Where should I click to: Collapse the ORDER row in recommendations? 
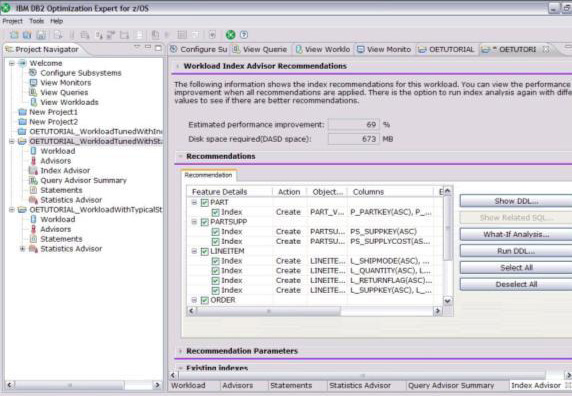point(194,300)
